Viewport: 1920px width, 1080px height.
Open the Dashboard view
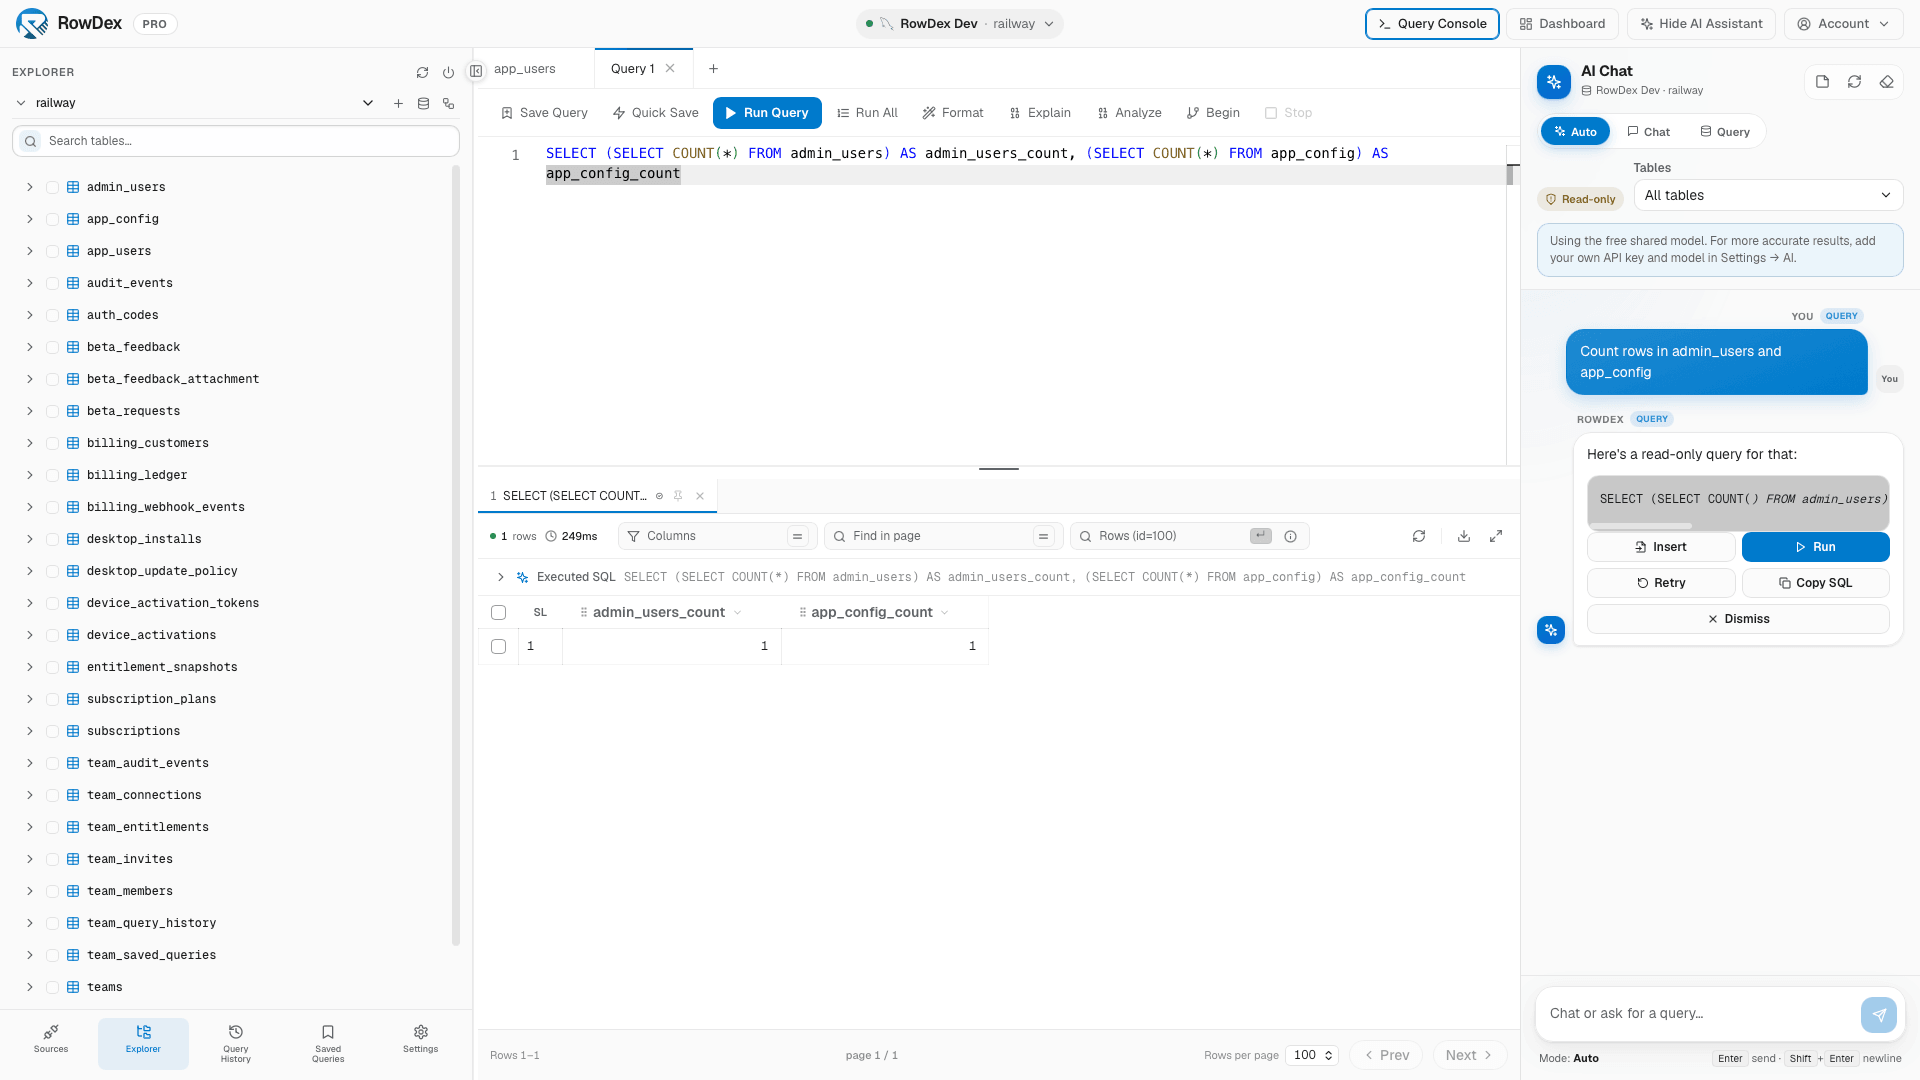pyautogui.click(x=1563, y=24)
